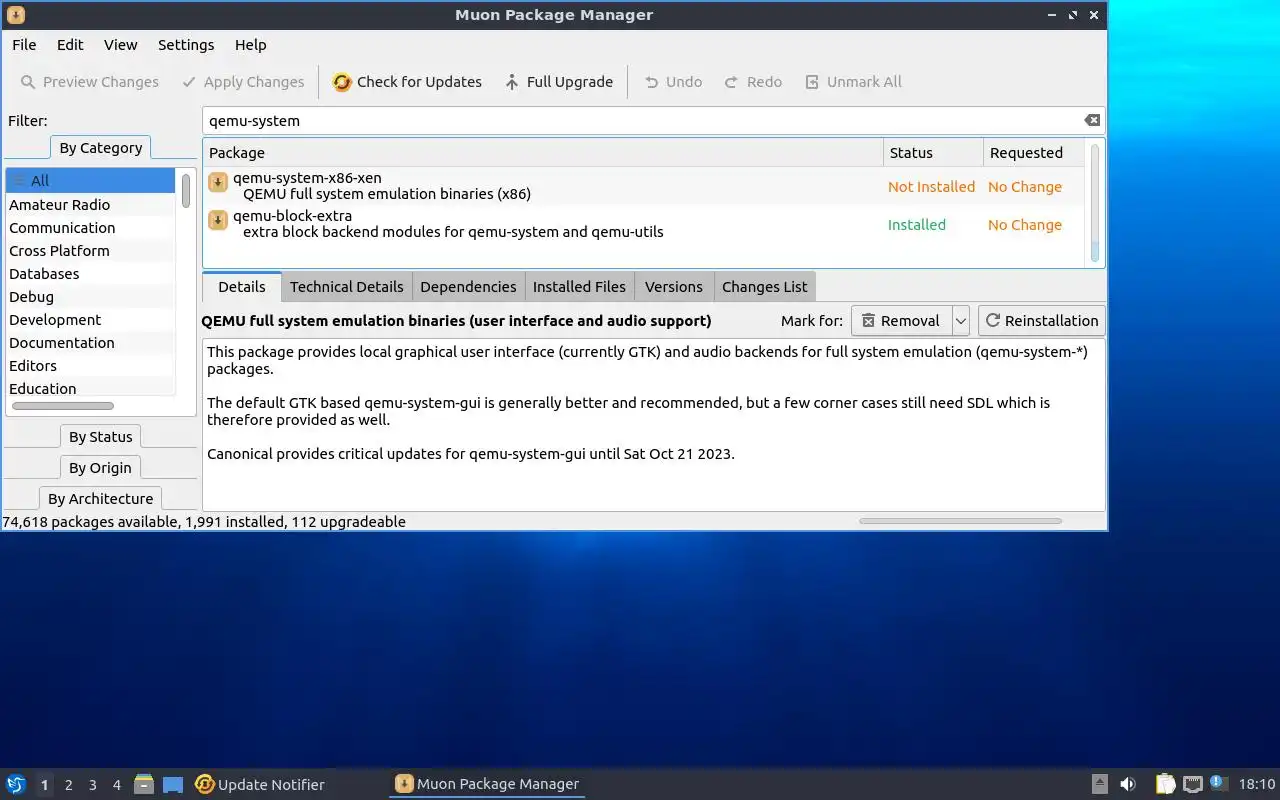The image size is (1280, 800).
Task: Select the Details tab
Action: 242,286
